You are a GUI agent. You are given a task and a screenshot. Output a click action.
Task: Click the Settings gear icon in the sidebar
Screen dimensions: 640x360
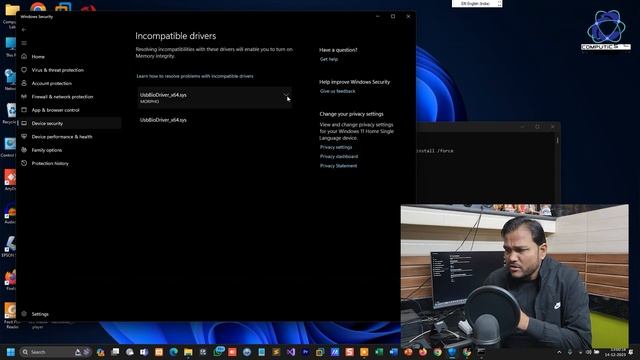[24, 314]
